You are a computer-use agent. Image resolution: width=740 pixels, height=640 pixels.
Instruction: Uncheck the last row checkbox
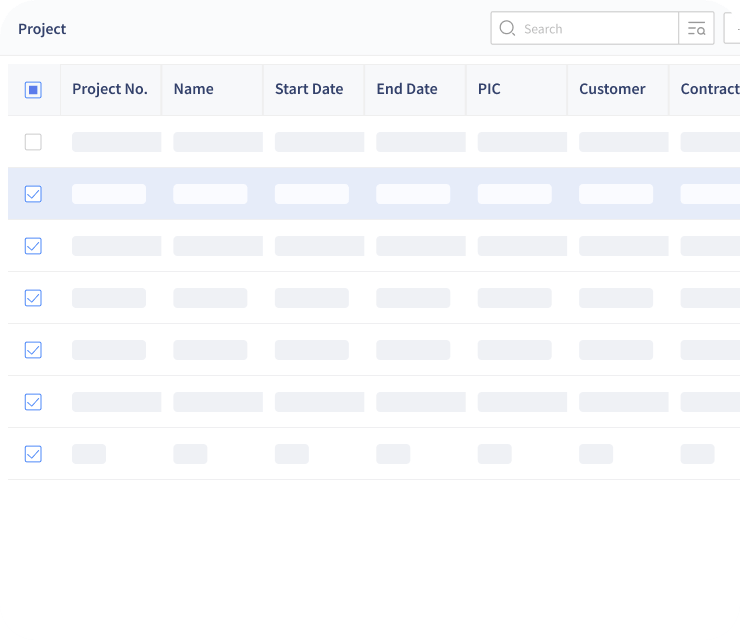click(x=33, y=454)
